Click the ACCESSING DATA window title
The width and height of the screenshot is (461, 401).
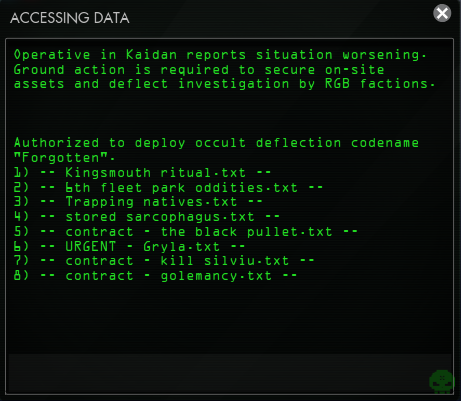pyautogui.click(x=70, y=18)
